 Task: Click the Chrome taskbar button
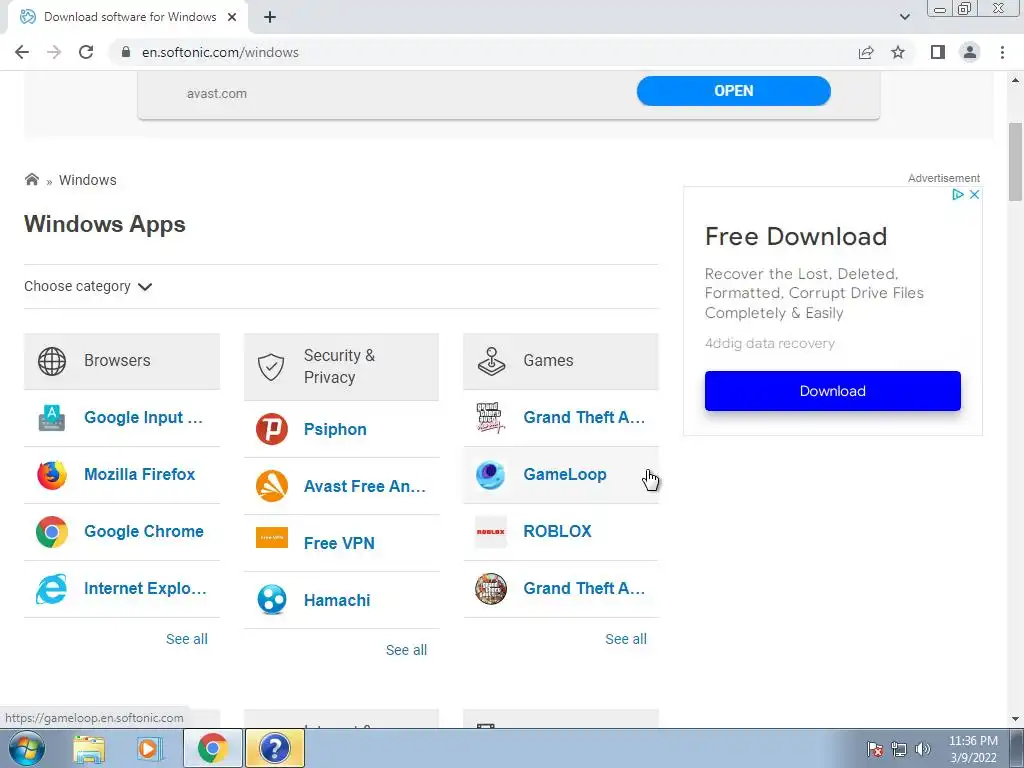point(212,748)
